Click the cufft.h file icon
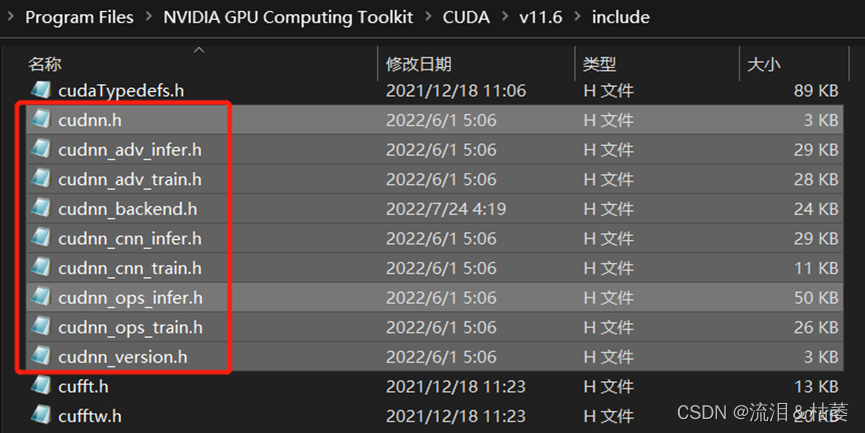Screen dimensions: 865x433 pyautogui.click(x=41, y=386)
